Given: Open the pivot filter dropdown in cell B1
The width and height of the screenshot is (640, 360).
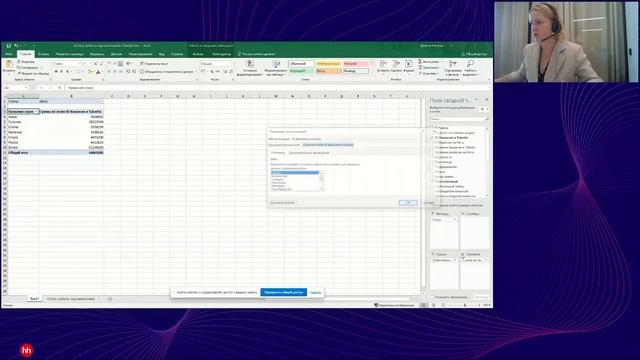Looking at the screenshot, I should click(101, 101).
